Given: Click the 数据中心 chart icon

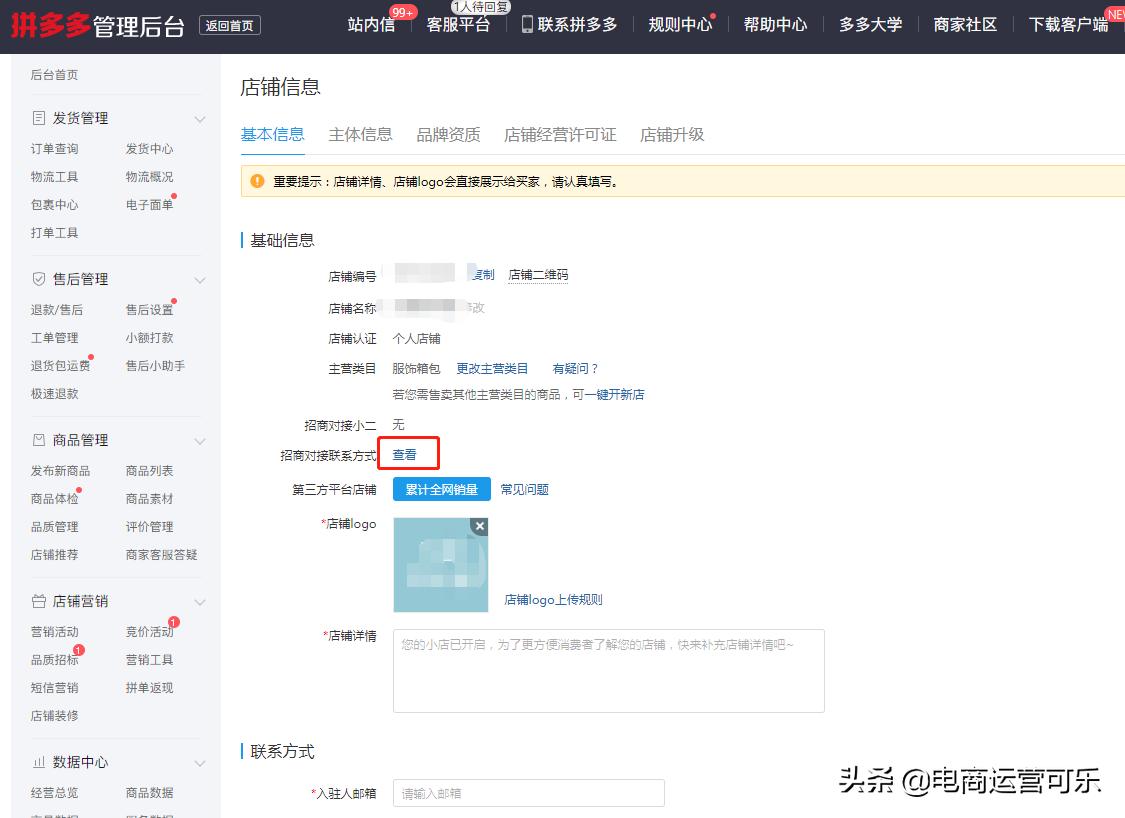Looking at the screenshot, I should click(x=39, y=762).
